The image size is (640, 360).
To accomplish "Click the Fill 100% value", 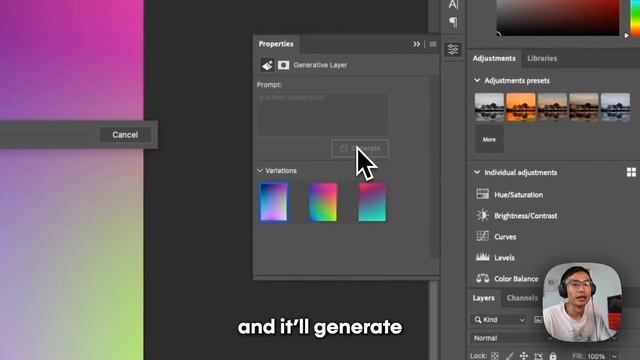I will 596,356.
